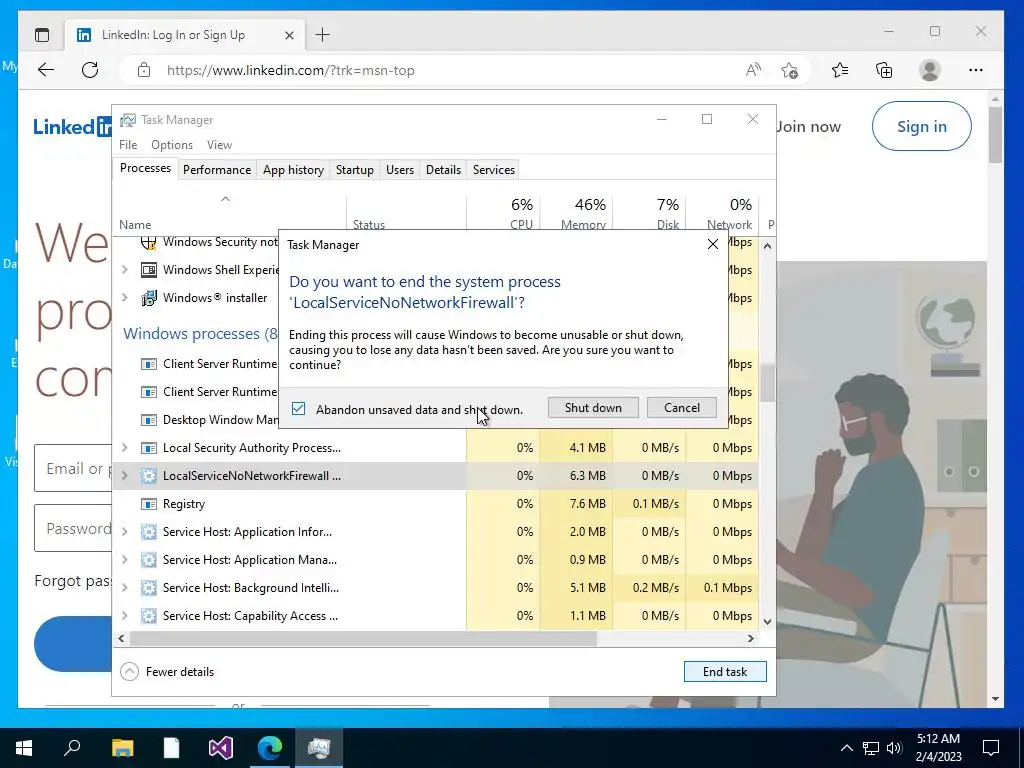Open the notification center icon

point(991,748)
